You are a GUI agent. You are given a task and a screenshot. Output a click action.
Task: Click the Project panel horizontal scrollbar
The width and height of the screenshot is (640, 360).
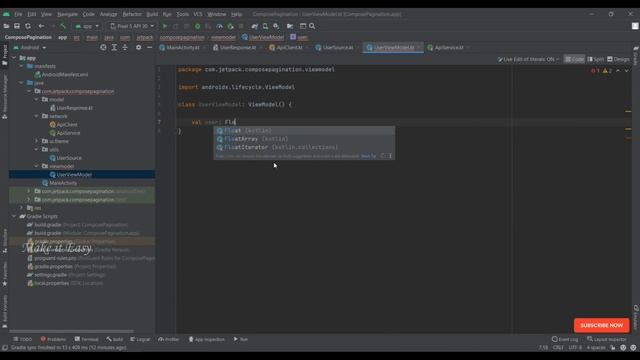tap(71, 331)
